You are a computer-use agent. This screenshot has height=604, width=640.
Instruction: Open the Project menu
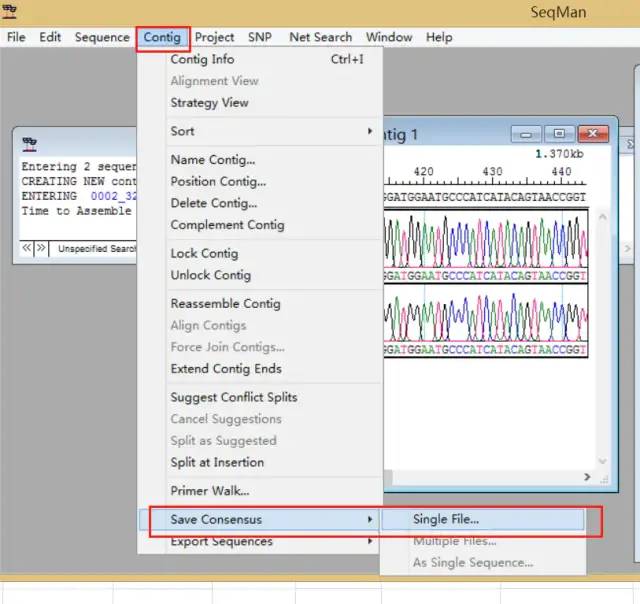214,37
